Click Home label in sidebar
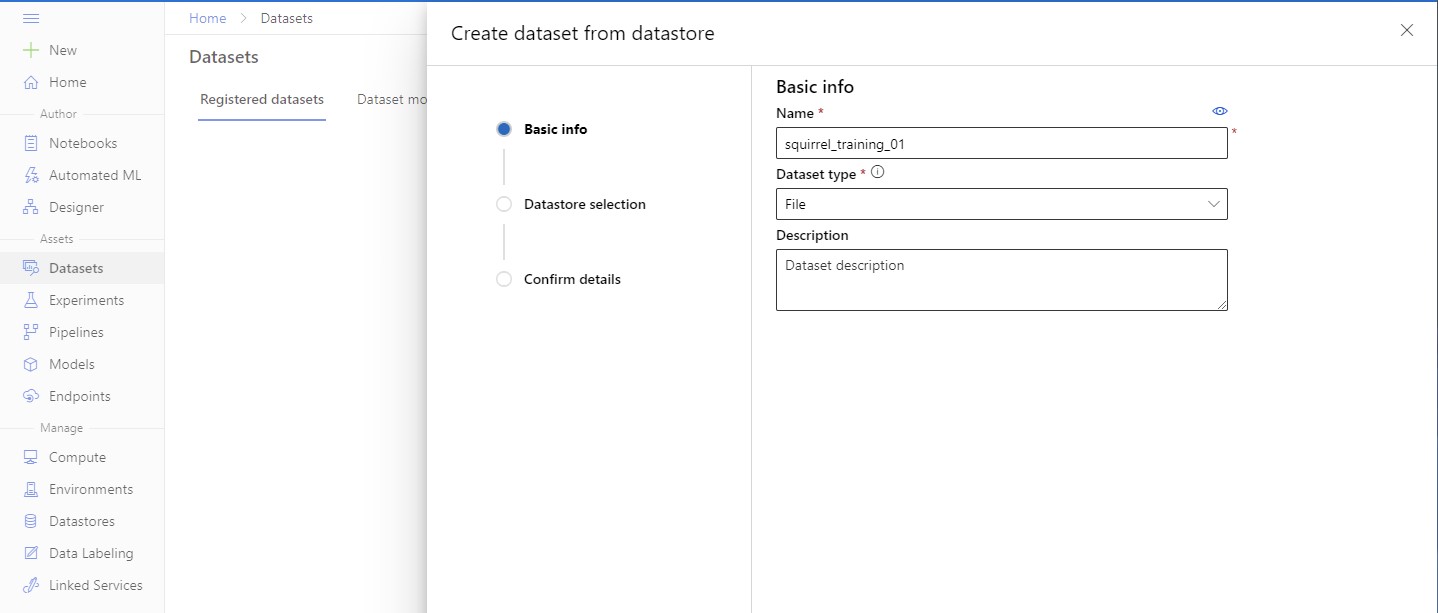Viewport: 1438px width, 613px height. pyautogui.click(x=68, y=82)
